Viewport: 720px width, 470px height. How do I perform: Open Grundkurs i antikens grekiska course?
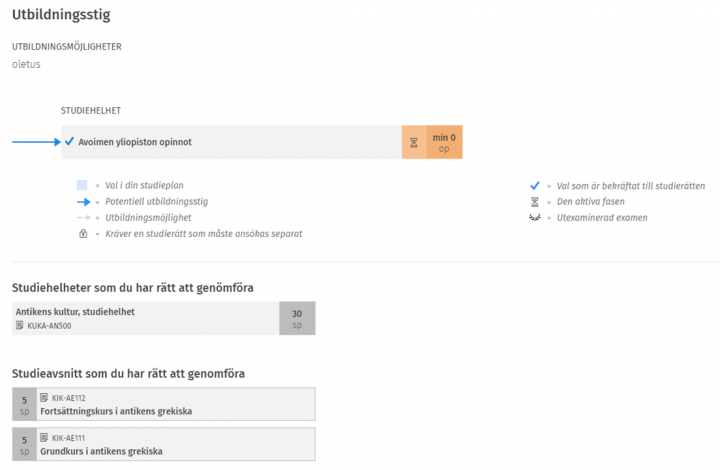[100, 451]
